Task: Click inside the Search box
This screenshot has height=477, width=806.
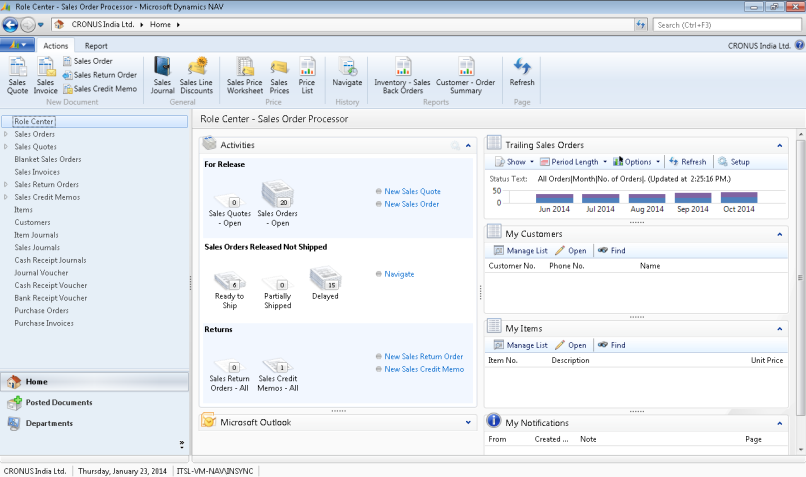Action: coord(726,25)
